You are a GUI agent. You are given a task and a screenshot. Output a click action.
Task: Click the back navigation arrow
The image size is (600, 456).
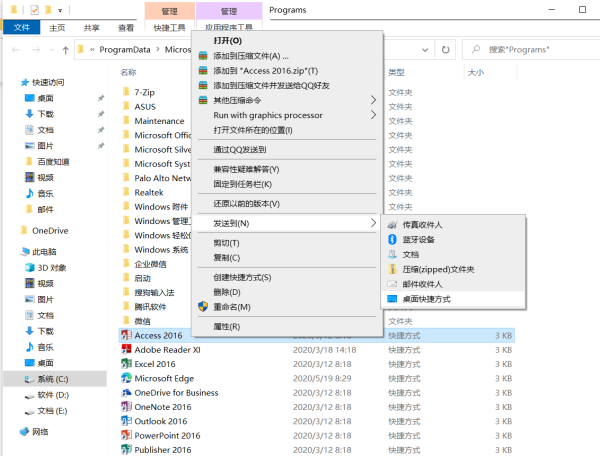coord(16,50)
